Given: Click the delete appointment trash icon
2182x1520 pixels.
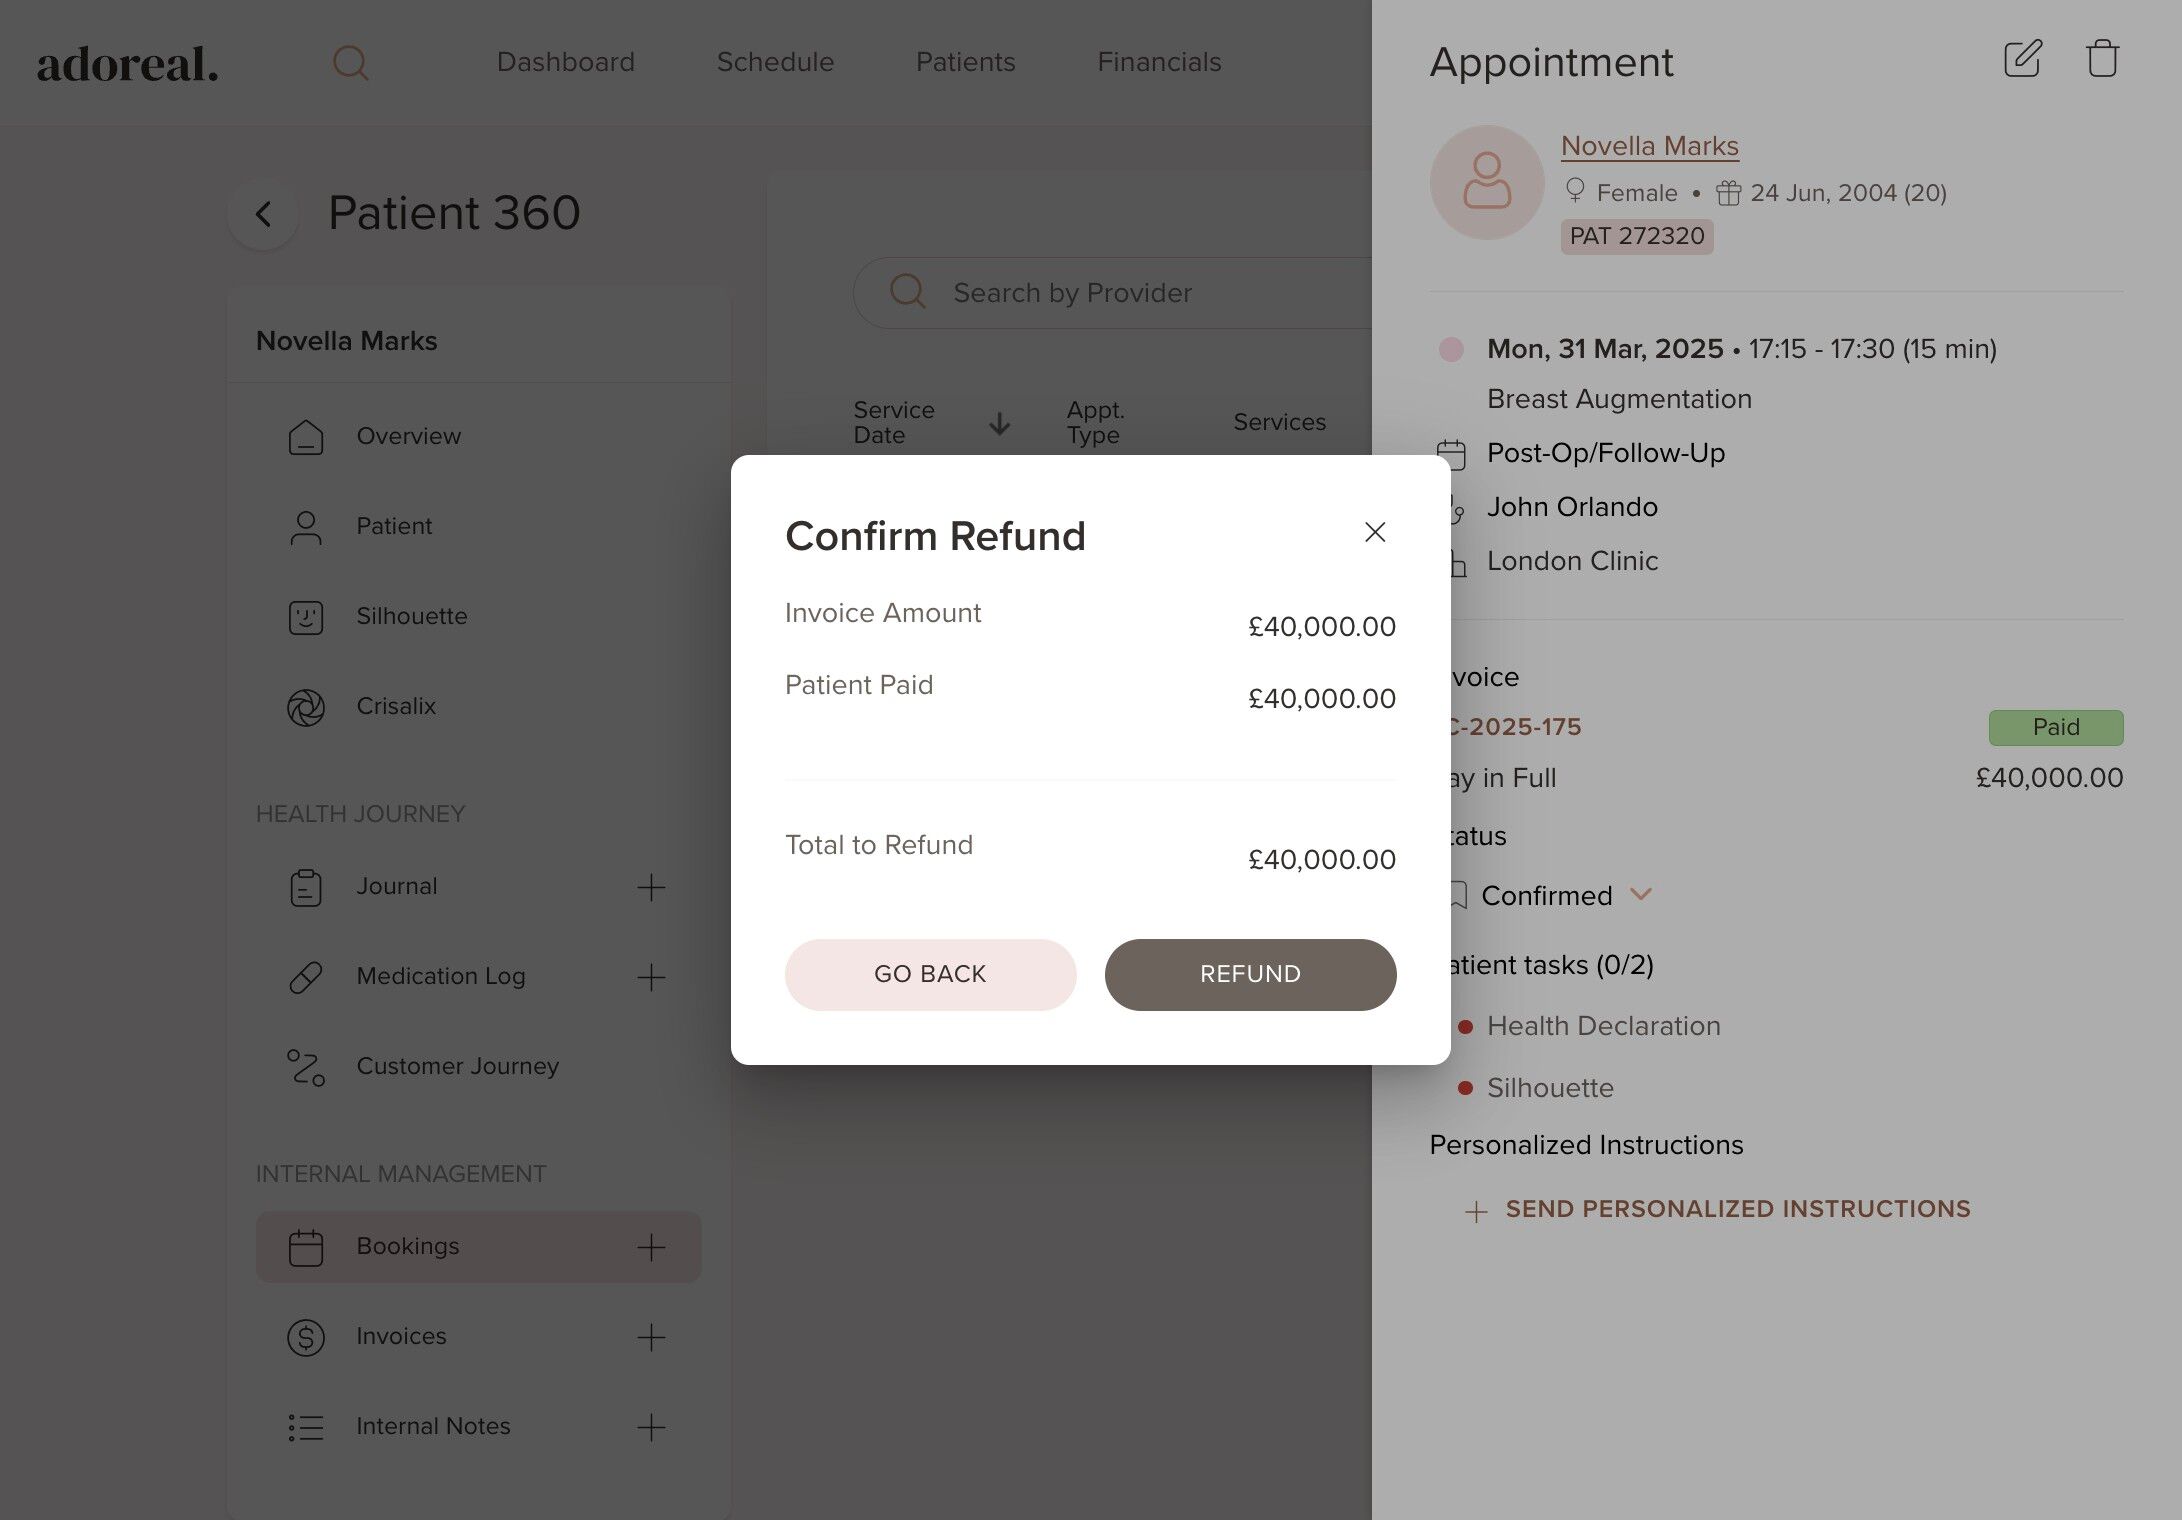Looking at the screenshot, I should 2102,59.
